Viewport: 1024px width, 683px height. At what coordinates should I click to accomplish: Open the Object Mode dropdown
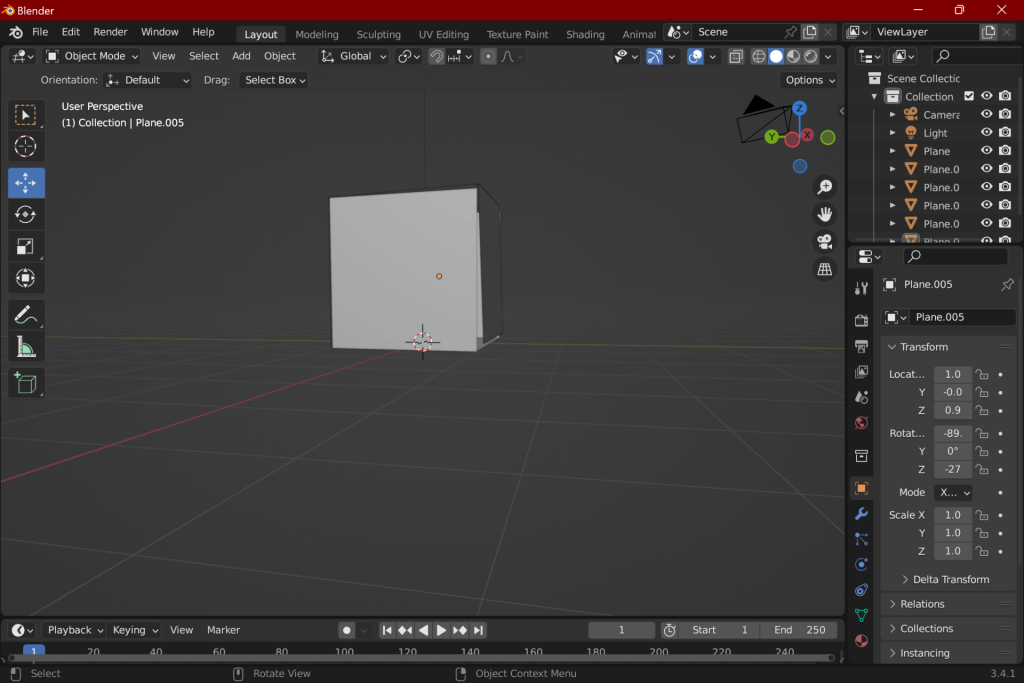tap(92, 56)
